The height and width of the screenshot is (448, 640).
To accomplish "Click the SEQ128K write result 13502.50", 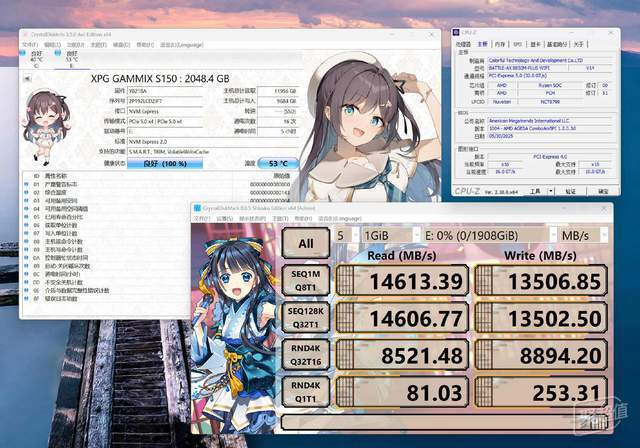I will click(x=541, y=317).
